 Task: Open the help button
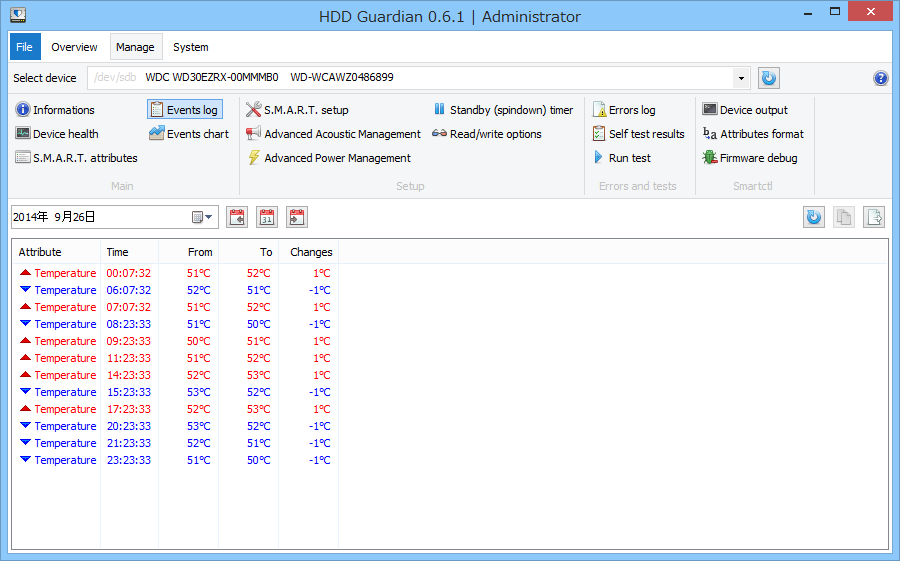[880, 78]
